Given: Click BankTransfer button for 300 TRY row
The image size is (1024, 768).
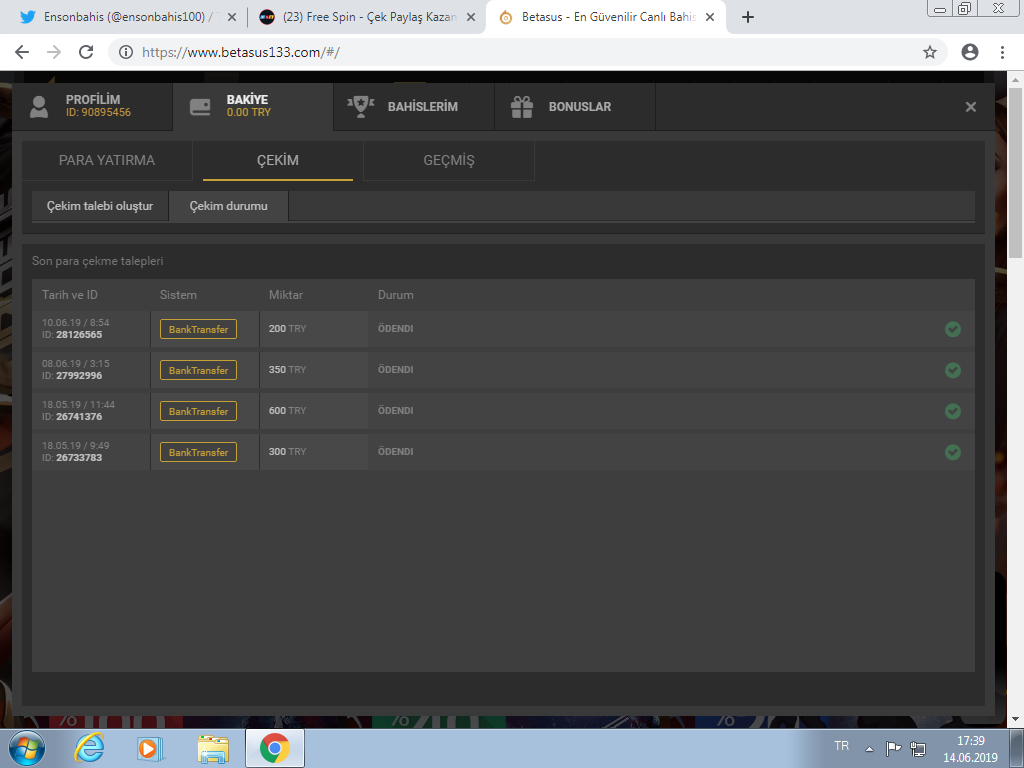Looking at the screenshot, I should 198,452.
